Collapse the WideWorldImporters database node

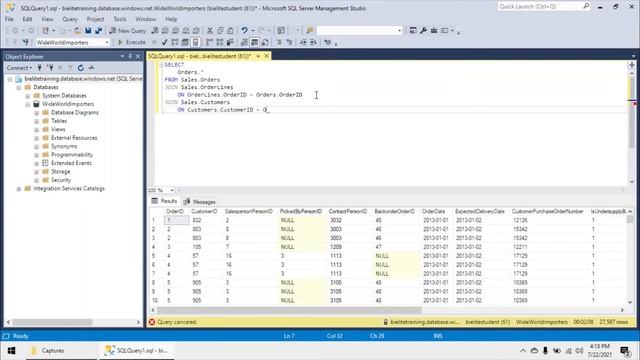click(x=27, y=104)
